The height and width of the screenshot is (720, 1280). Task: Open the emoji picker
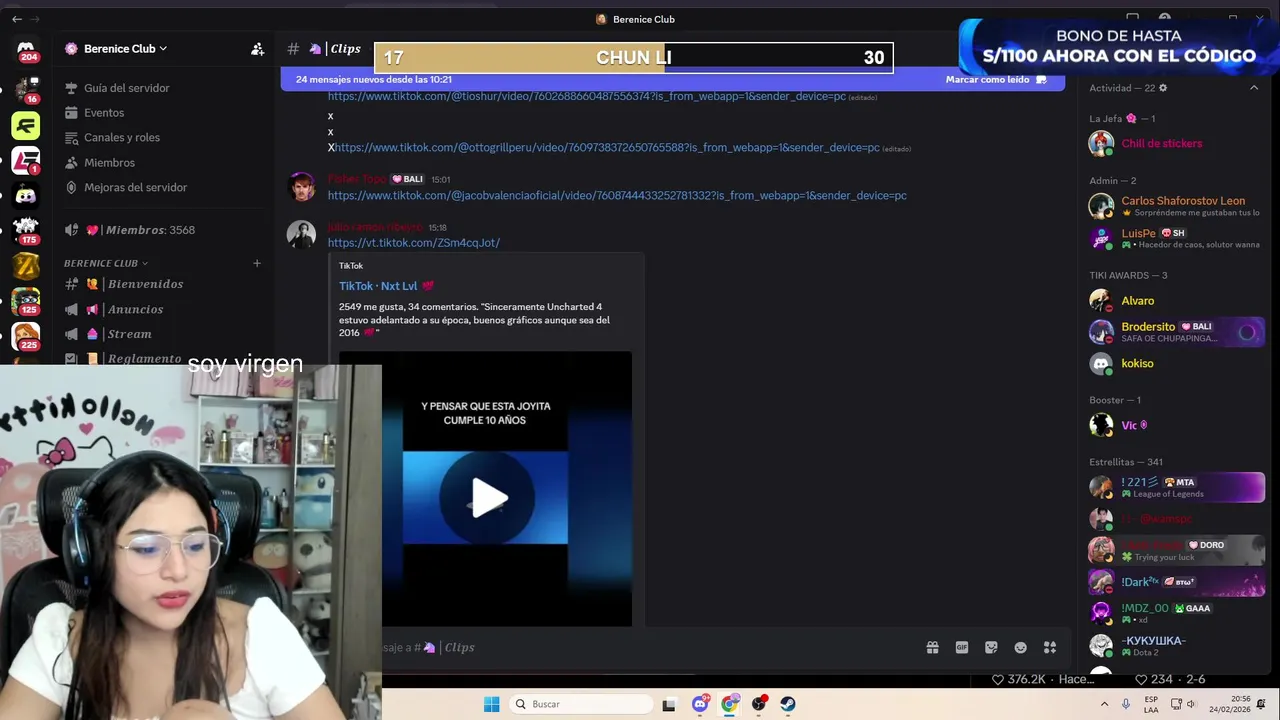(x=1020, y=648)
